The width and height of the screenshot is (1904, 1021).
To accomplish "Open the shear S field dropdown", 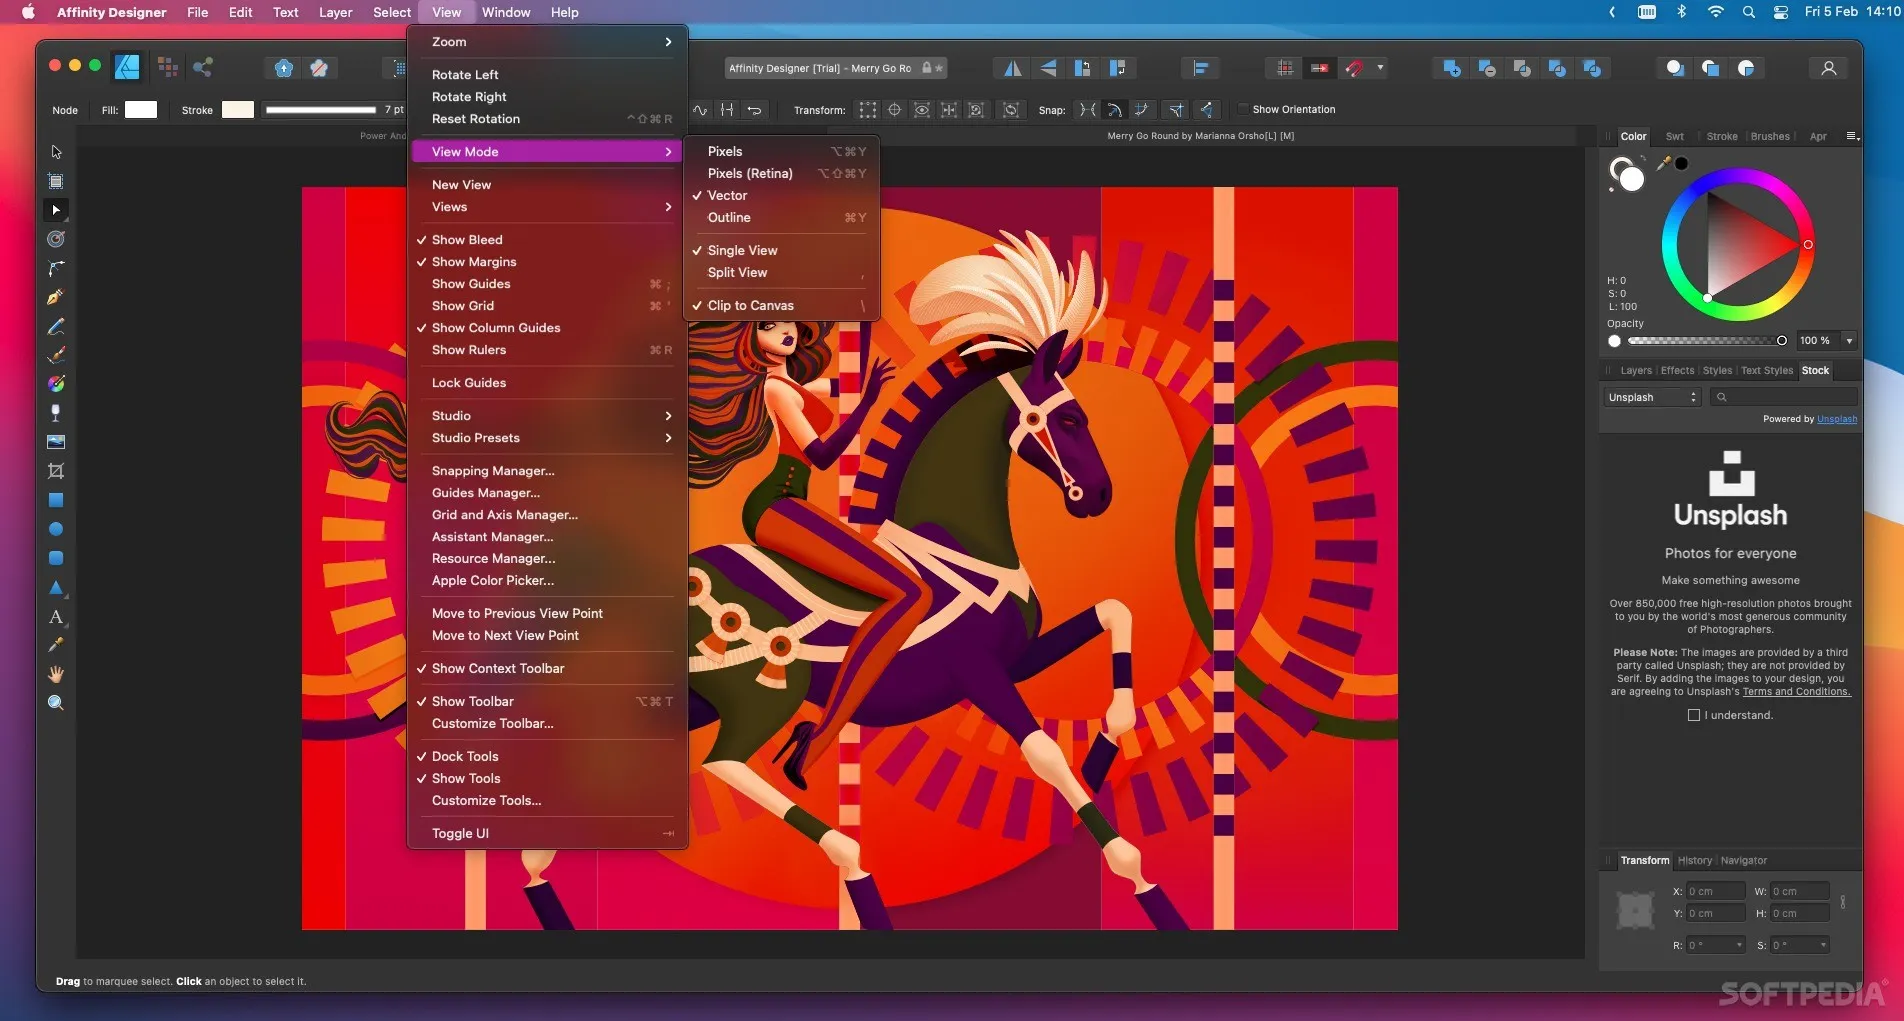I will [x=1823, y=945].
